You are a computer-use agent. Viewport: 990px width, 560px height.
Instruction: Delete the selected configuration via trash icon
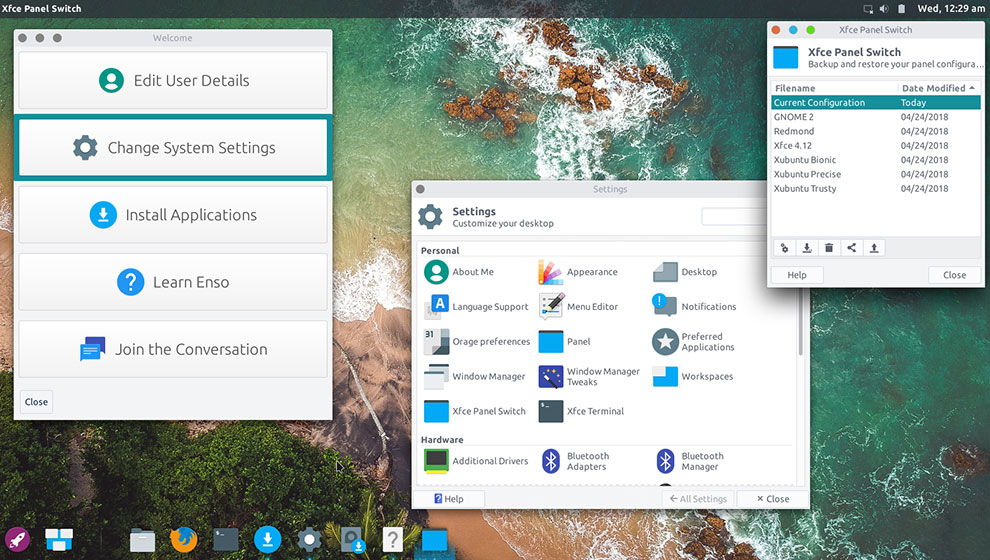click(x=829, y=248)
